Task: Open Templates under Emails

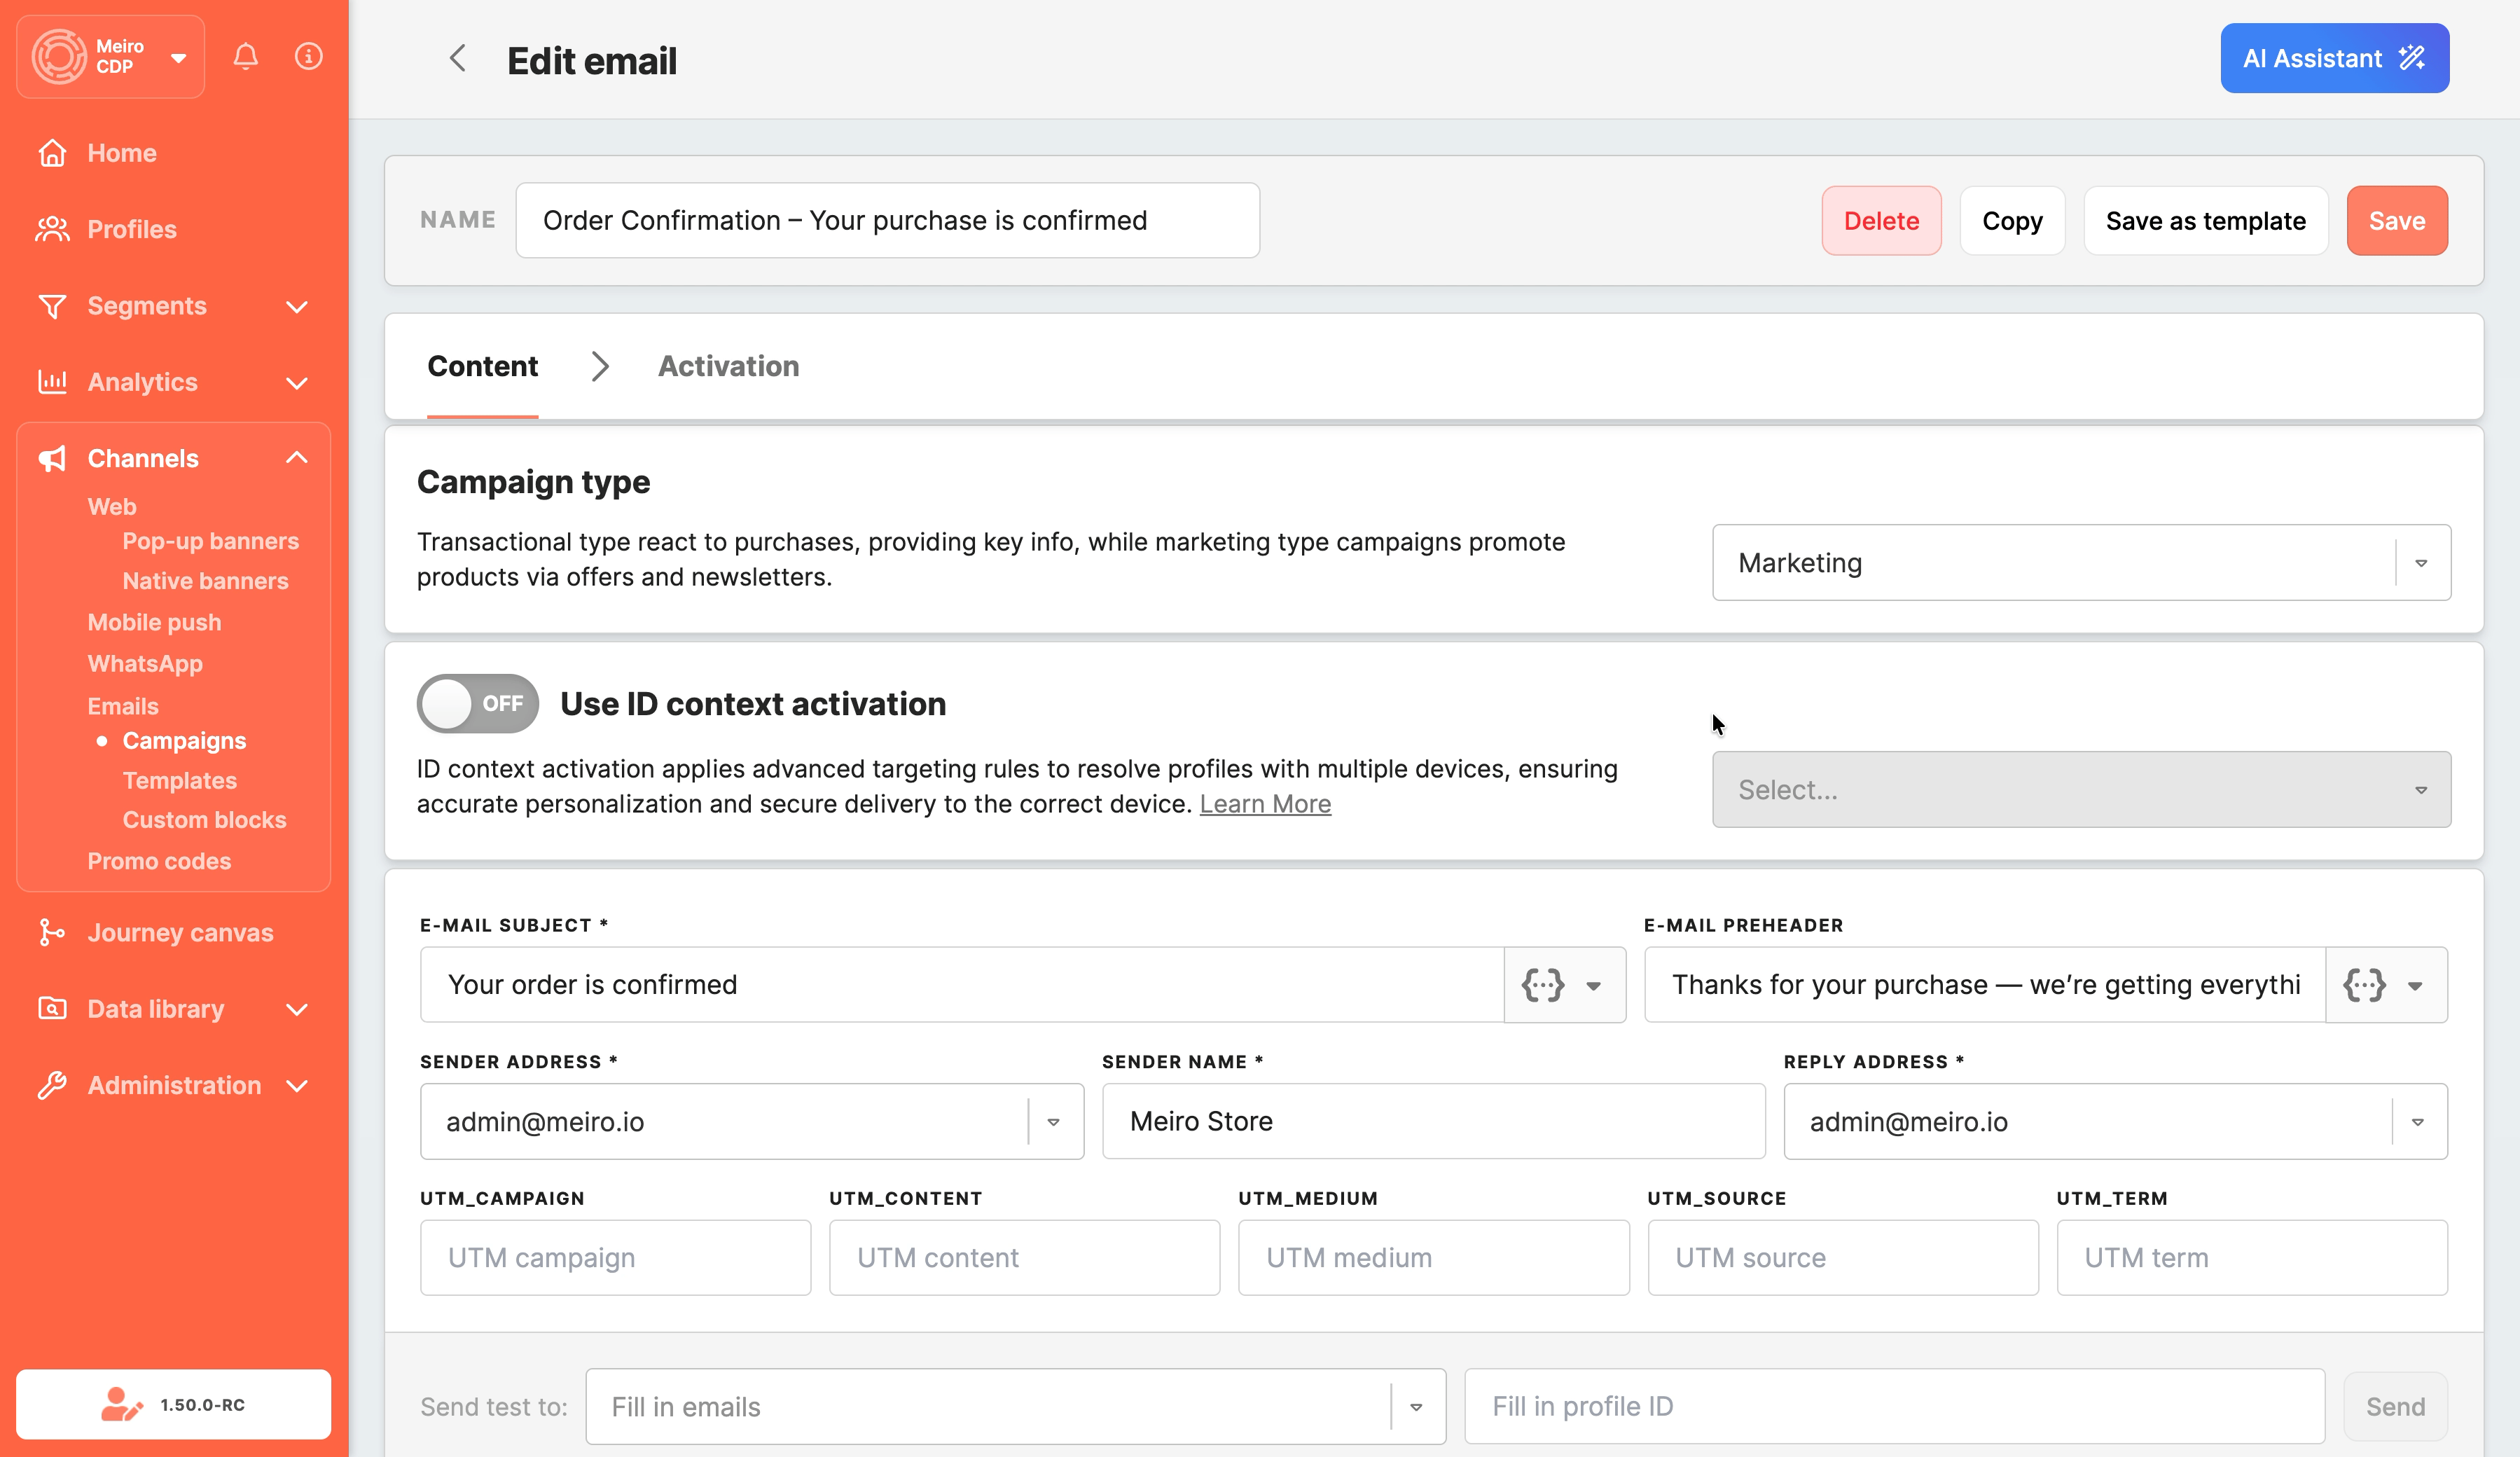Action: tap(179, 780)
